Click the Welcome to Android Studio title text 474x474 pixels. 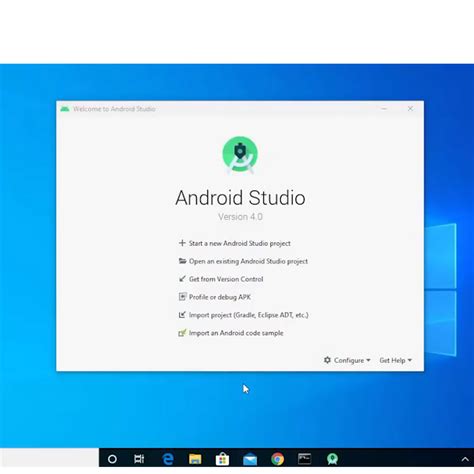(114, 109)
